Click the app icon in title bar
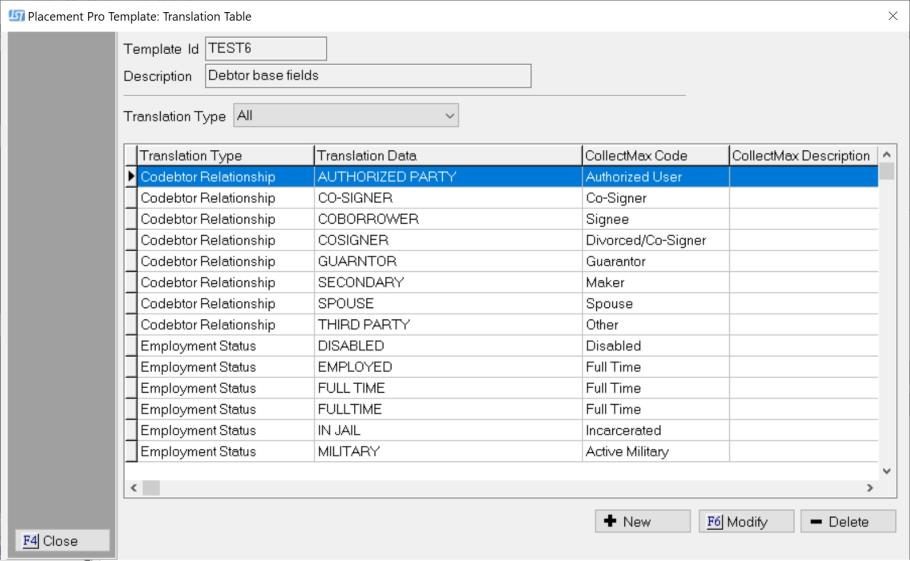Viewport: 910px width, 561px height. 15,16
